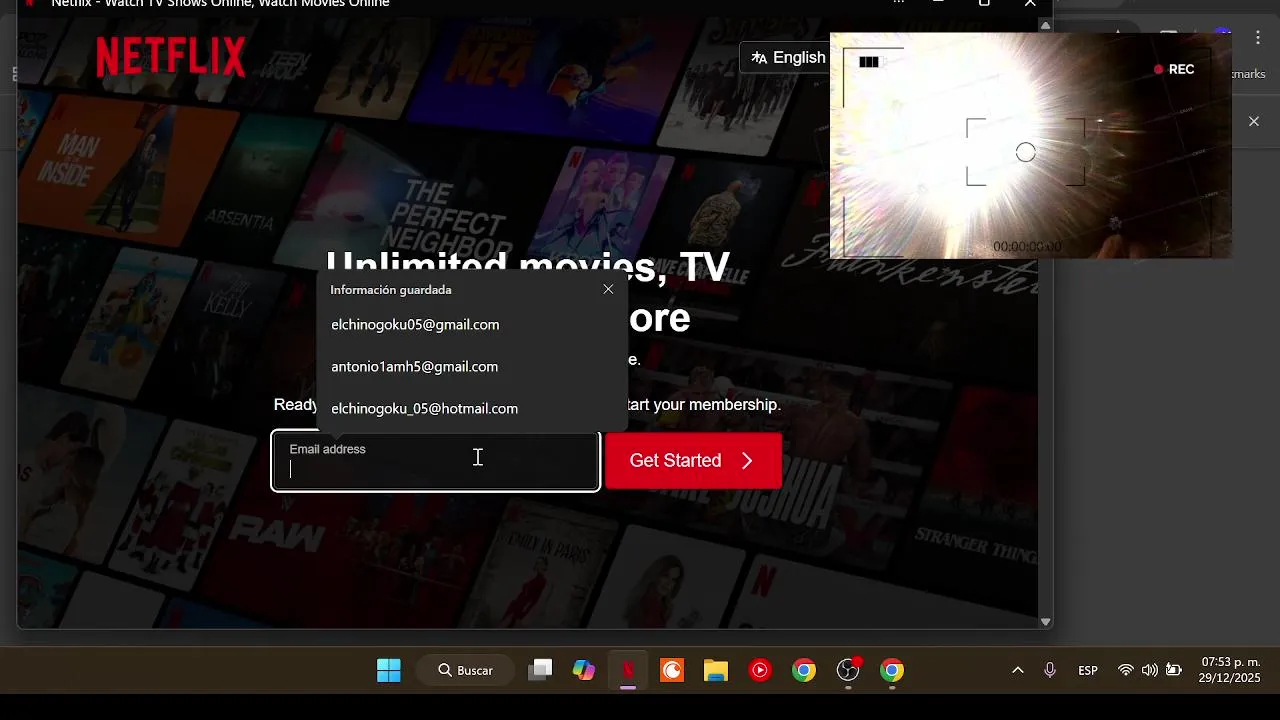Open the English language selector
Image resolution: width=1280 pixels, height=720 pixels.
(x=789, y=57)
